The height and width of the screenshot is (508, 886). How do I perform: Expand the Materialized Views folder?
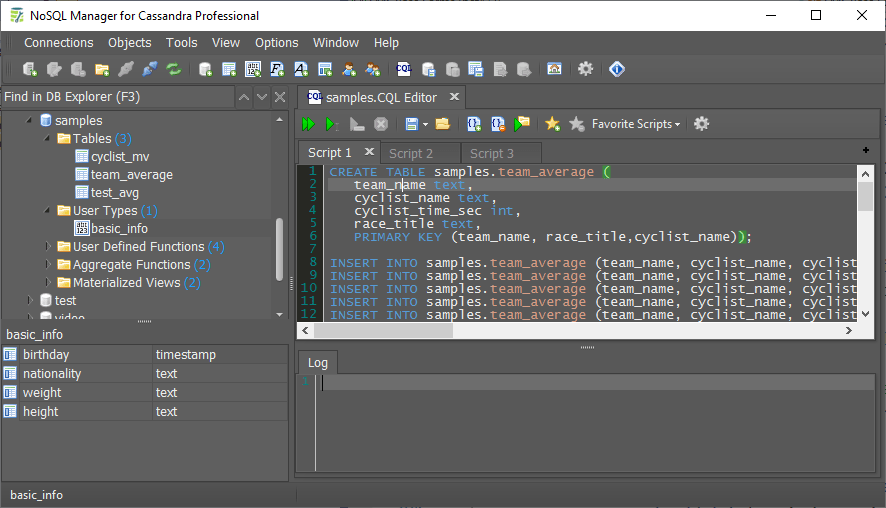[49, 283]
